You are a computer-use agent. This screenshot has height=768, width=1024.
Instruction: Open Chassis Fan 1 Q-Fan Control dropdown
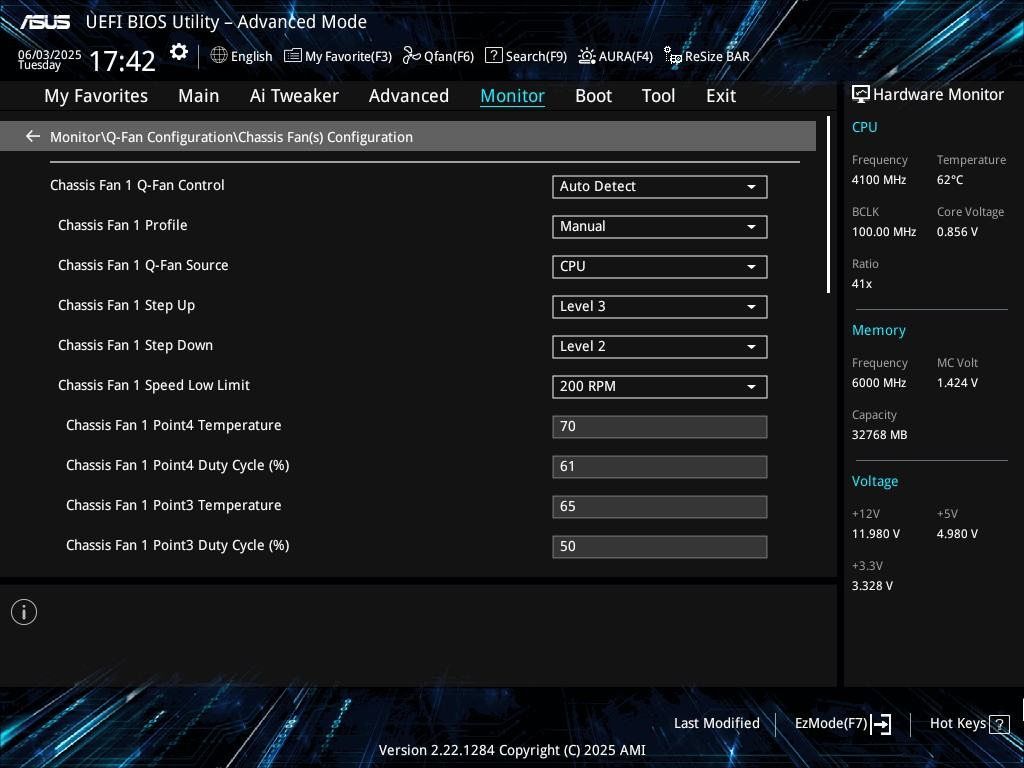coord(660,187)
